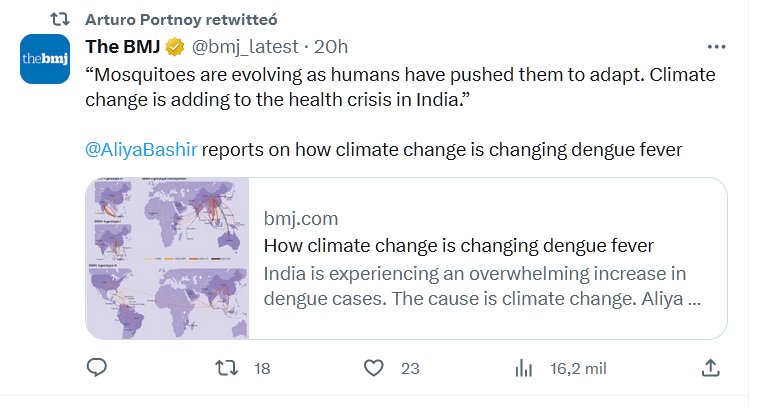The height and width of the screenshot is (408, 764).
Task: Click the dengue map card thumbnail
Action: point(167,259)
